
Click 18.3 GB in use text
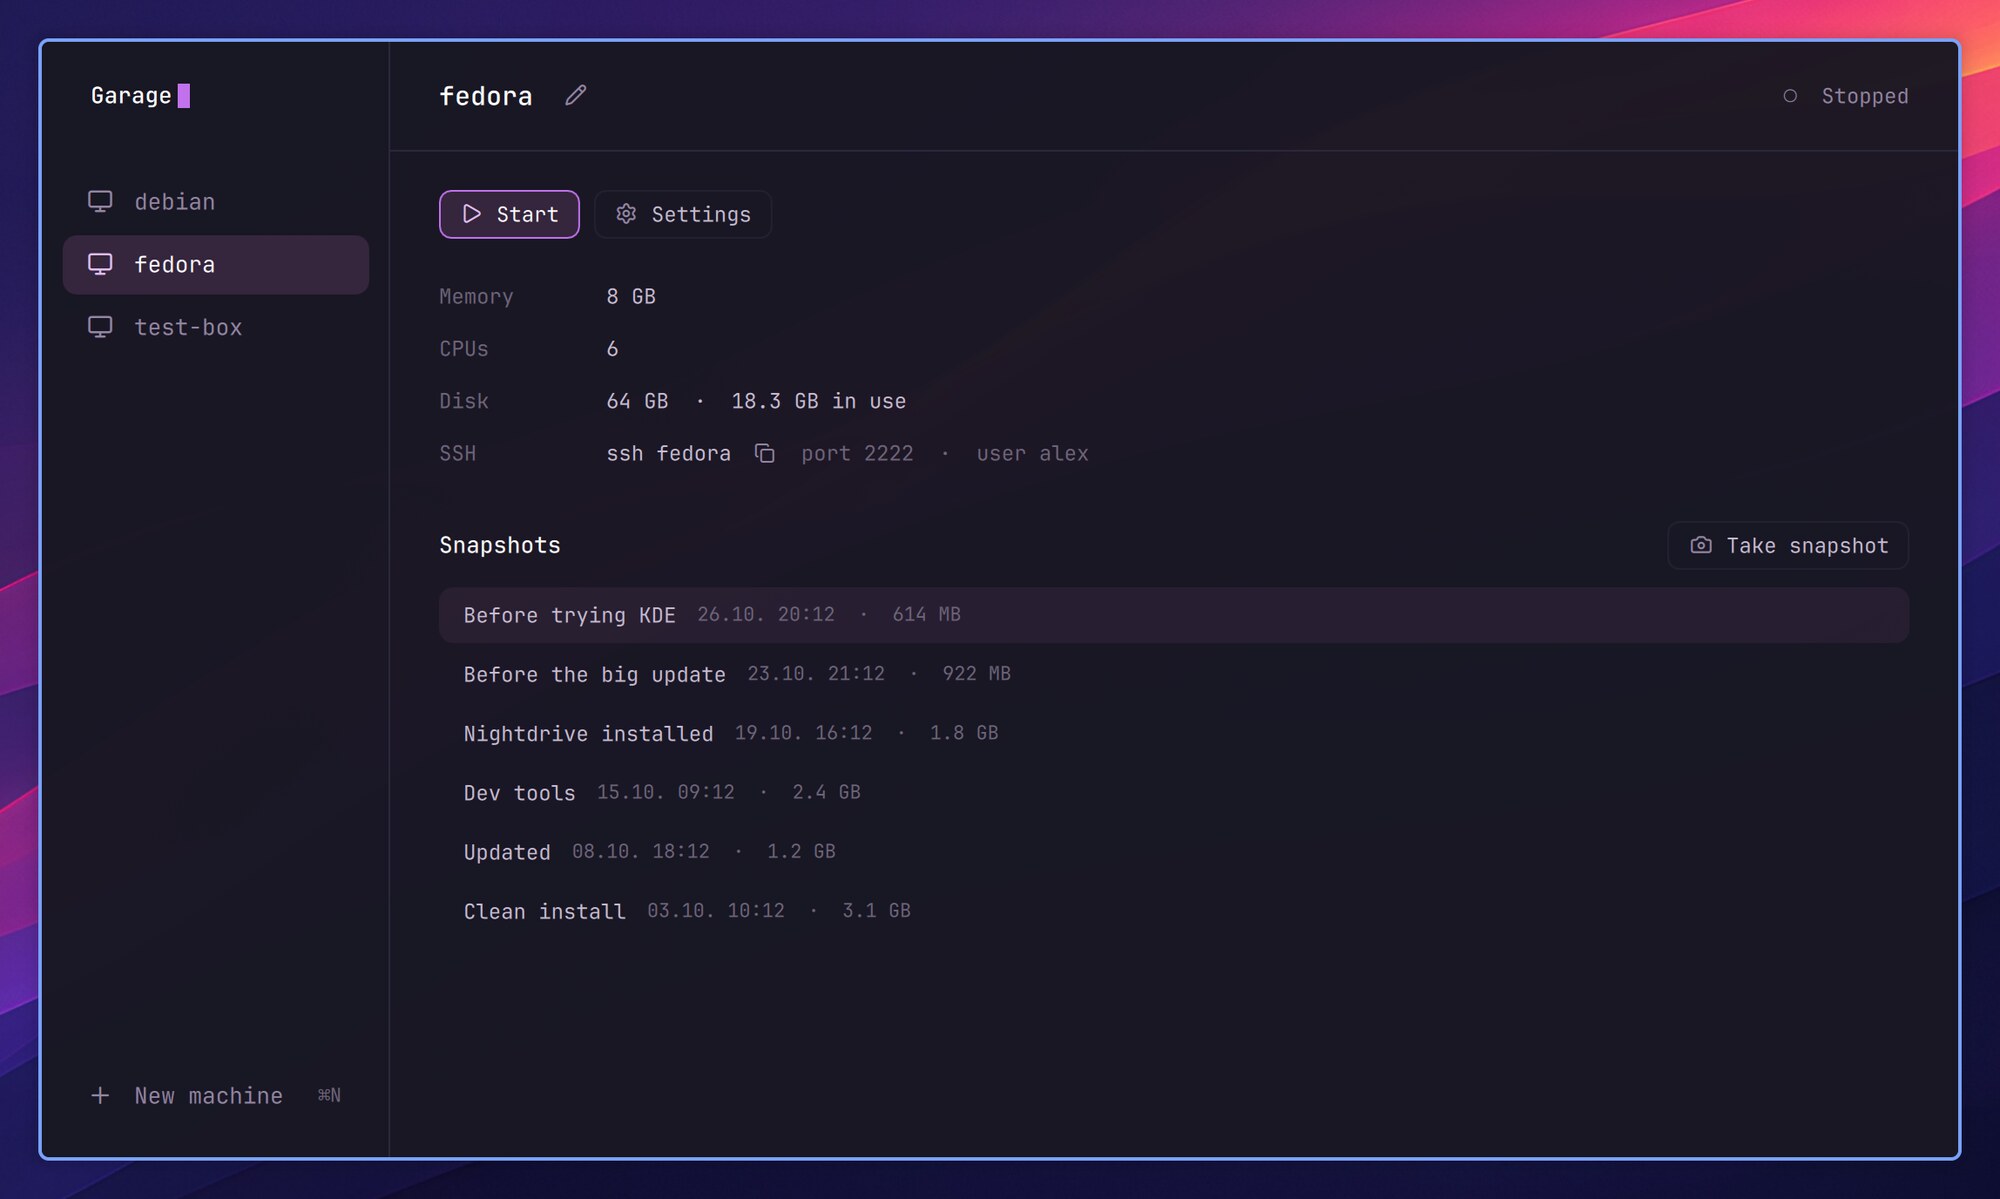819,401
